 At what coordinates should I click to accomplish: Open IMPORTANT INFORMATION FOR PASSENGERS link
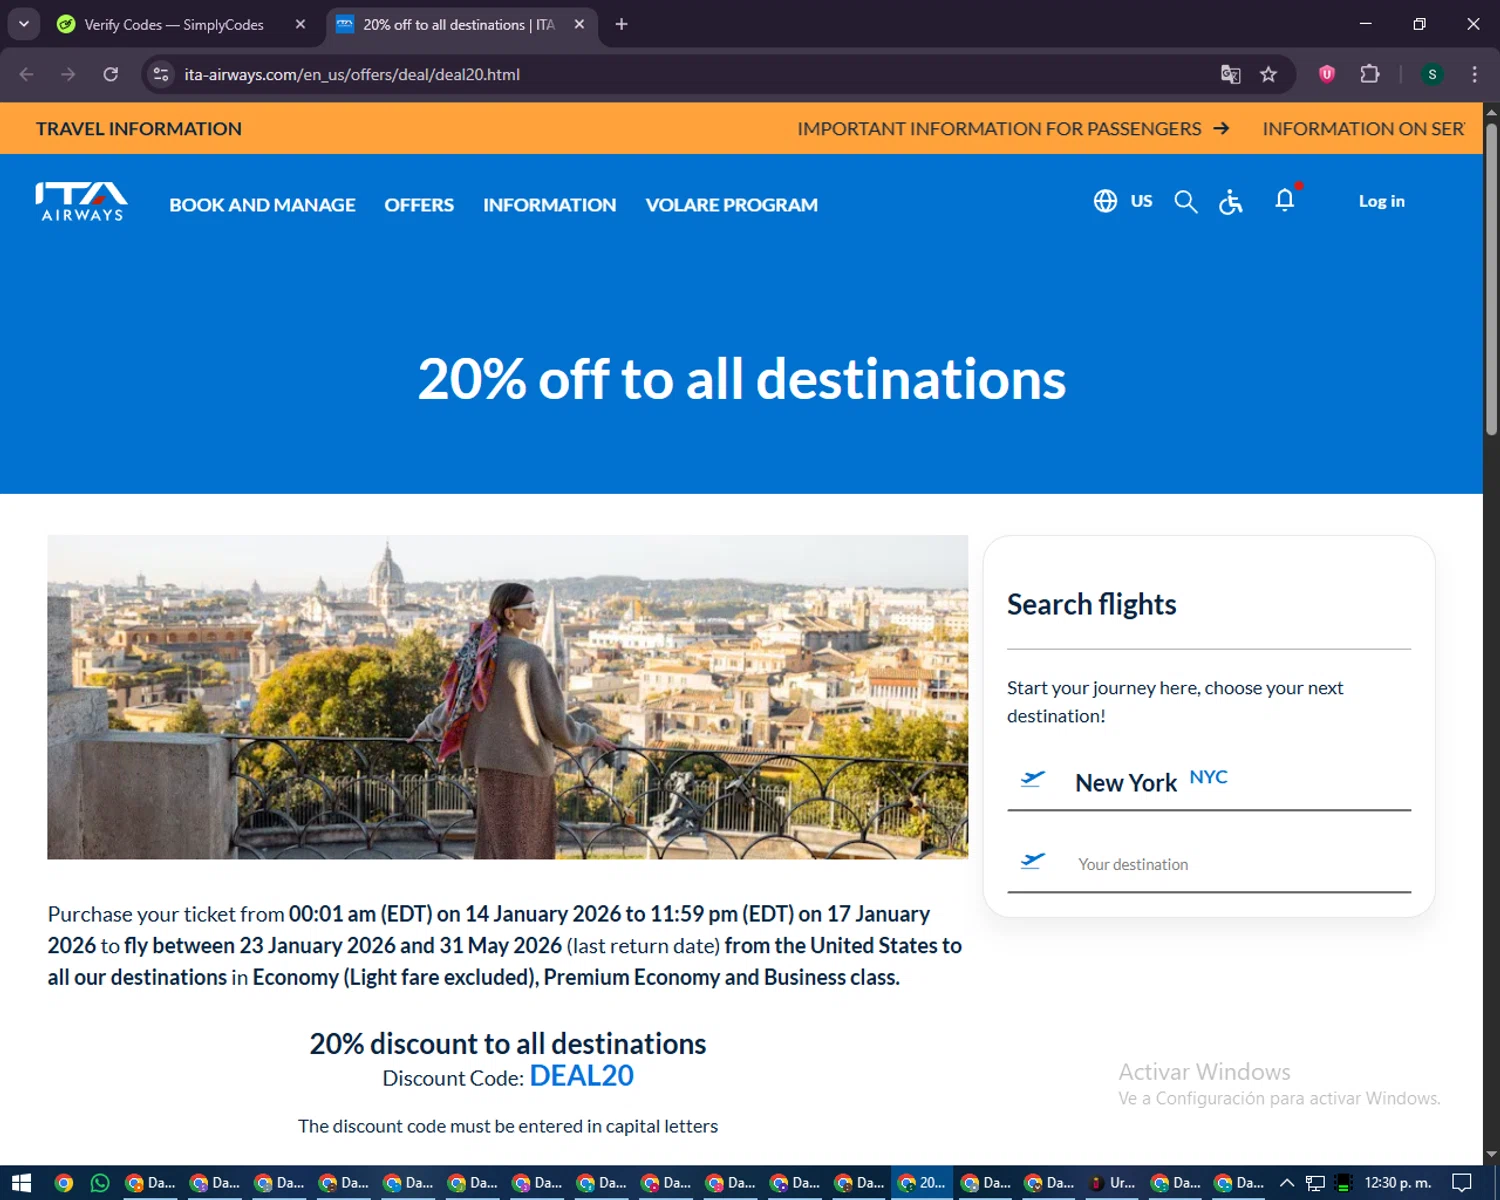[x=1013, y=128]
